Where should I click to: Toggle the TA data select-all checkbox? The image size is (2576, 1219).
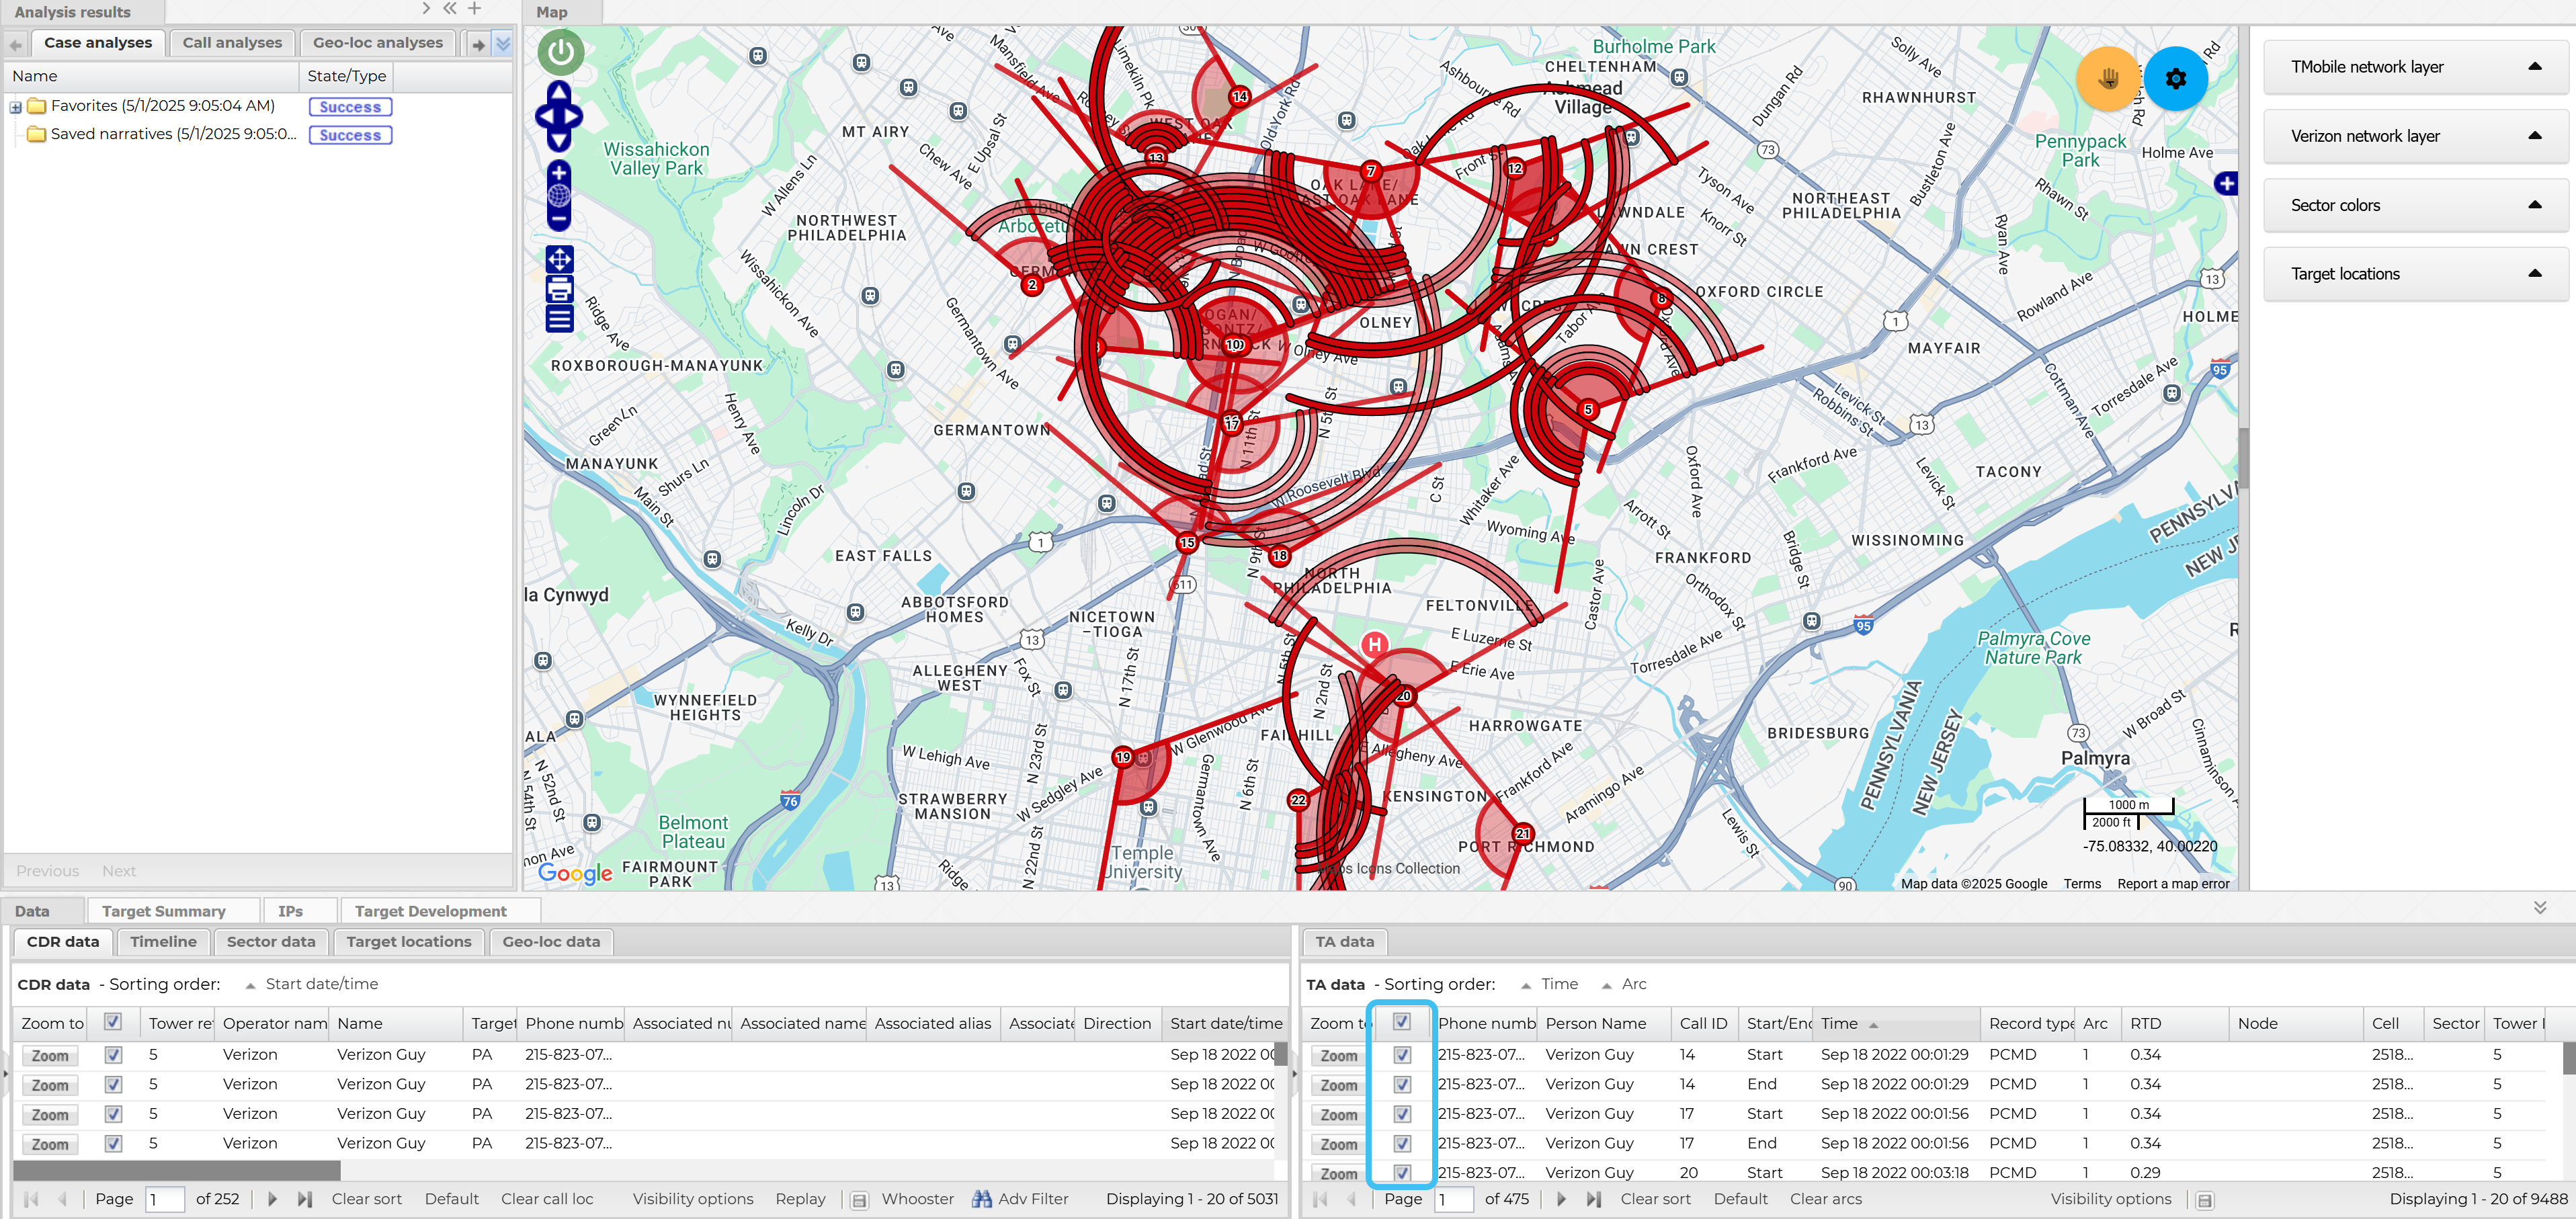[1401, 1022]
